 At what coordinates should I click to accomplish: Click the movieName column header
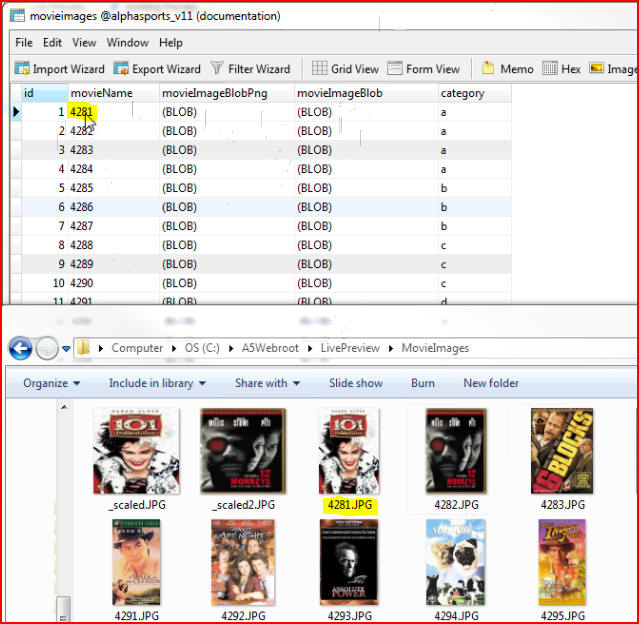point(113,93)
